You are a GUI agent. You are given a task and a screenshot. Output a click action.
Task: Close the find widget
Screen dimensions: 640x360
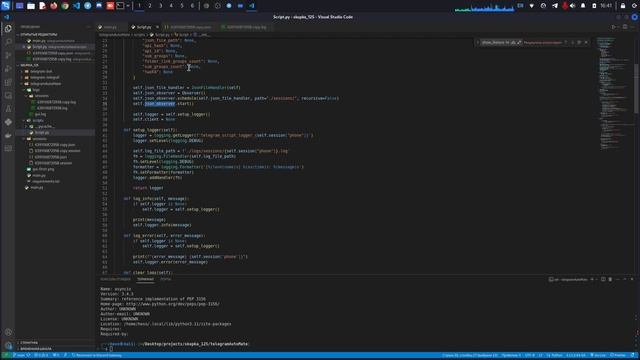coord(587,42)
